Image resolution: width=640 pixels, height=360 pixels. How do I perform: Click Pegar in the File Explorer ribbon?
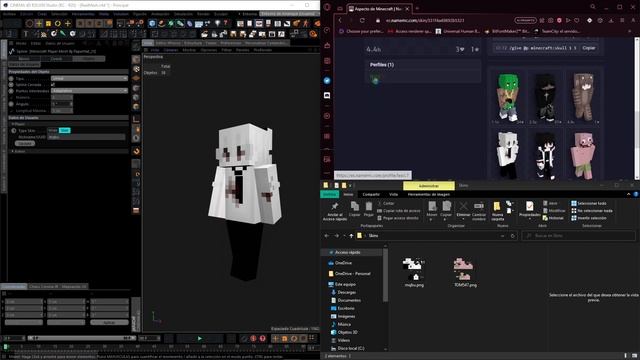(x=369, y=209)
